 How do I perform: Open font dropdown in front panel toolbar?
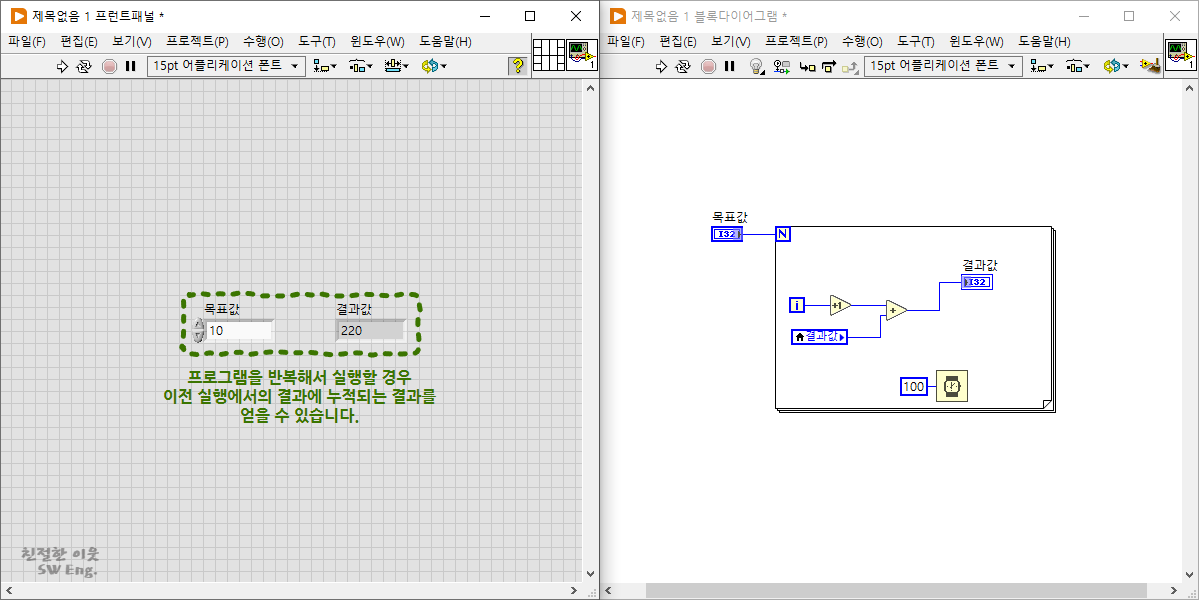click(226, 66)
